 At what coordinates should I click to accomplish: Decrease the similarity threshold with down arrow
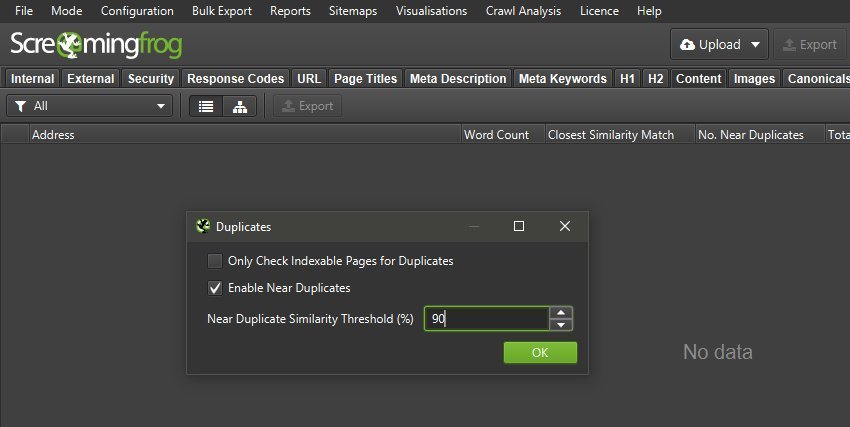(562, 324)
